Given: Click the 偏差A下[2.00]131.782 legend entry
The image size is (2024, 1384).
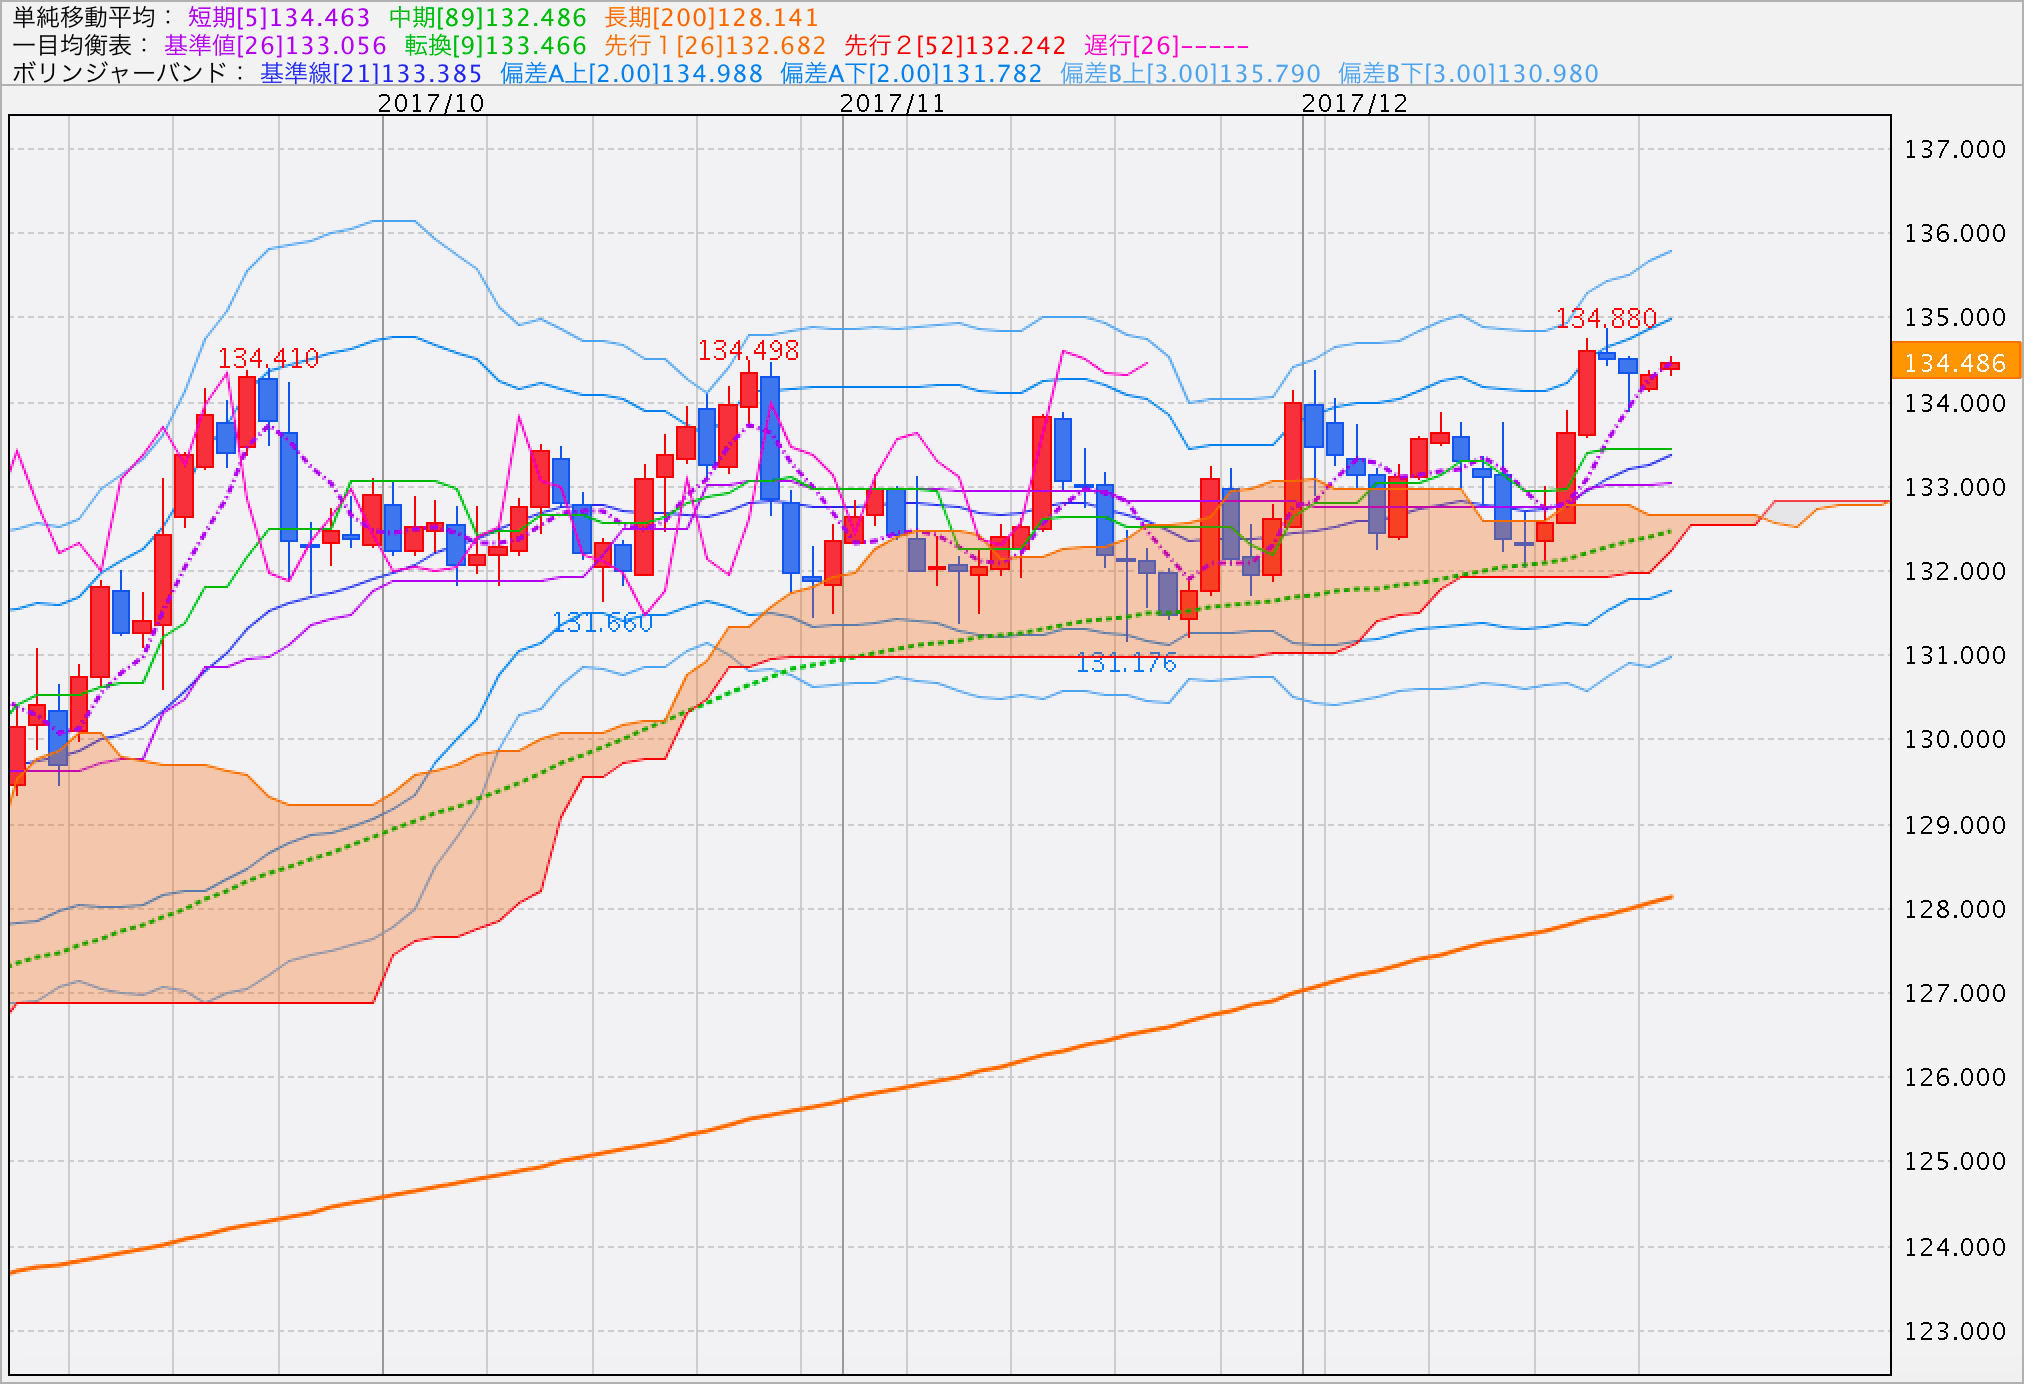Looking at the screenshot, I should pos(911,74).
